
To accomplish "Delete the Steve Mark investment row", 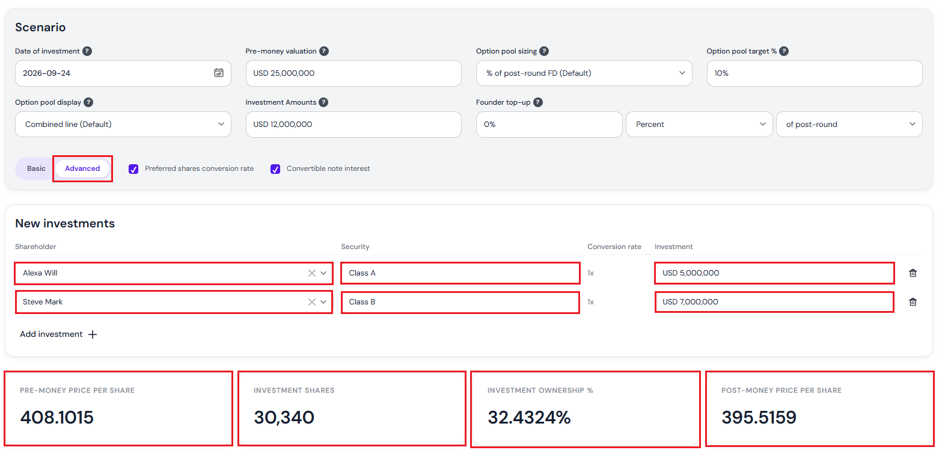I will (913, 302).
